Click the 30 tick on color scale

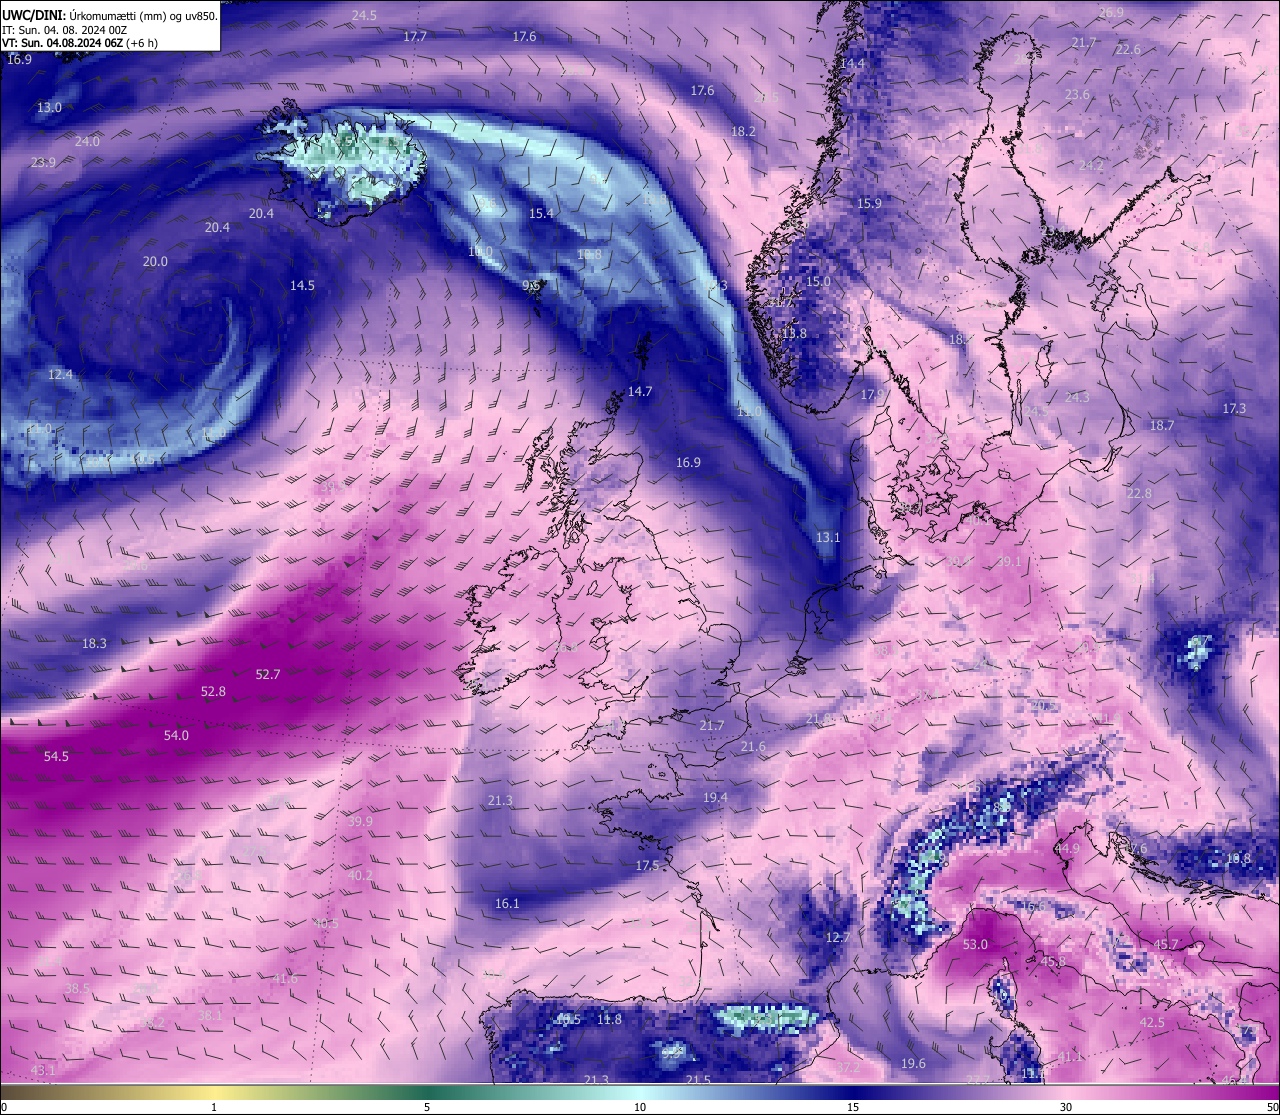click(1066, 1107)
